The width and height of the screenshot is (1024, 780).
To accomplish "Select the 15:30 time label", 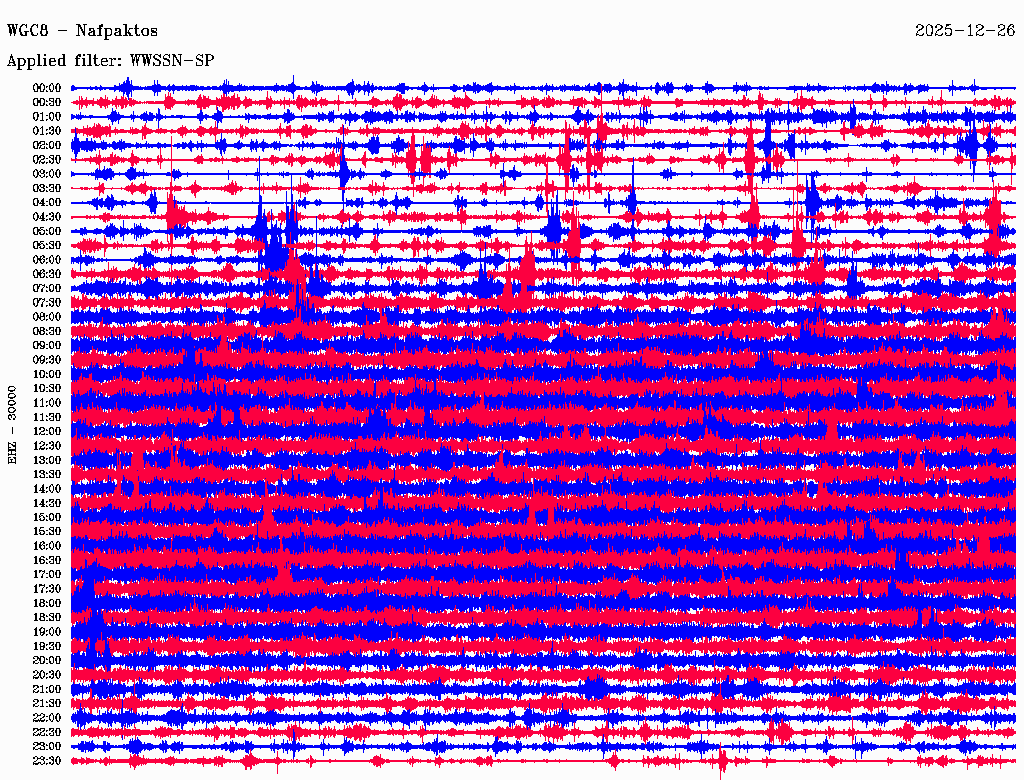I will click(47, 532).
